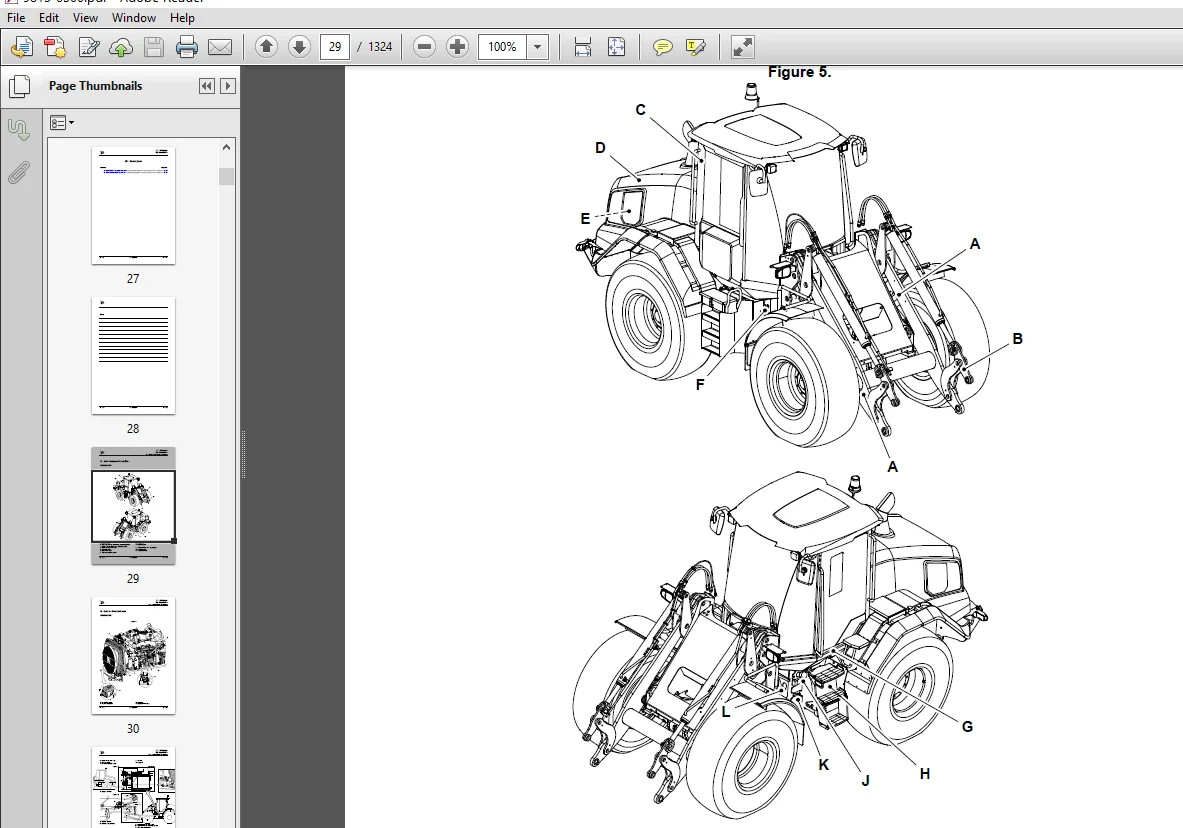Collapse the navigation pane with double-arrow button
This screenshot has height=828, width=1183.
(x=207, y=86)
